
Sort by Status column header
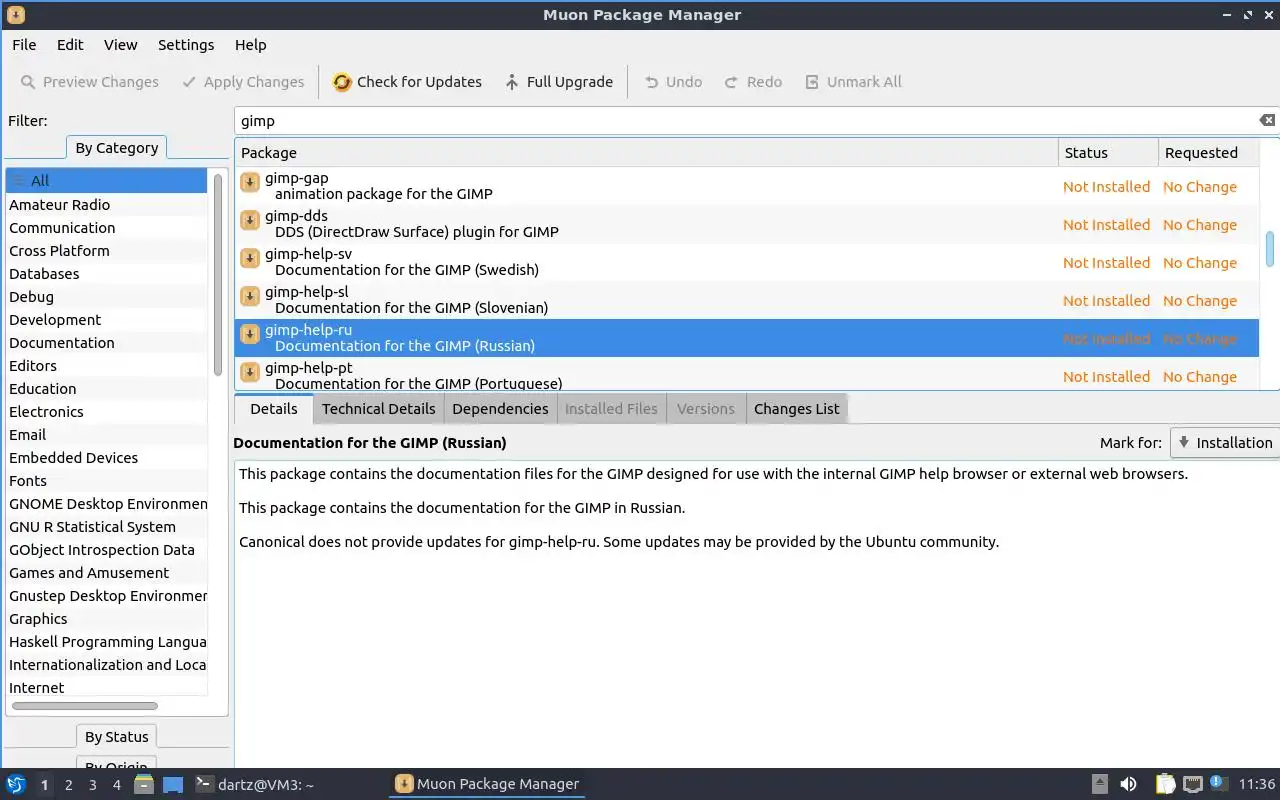coord(1108,152)
